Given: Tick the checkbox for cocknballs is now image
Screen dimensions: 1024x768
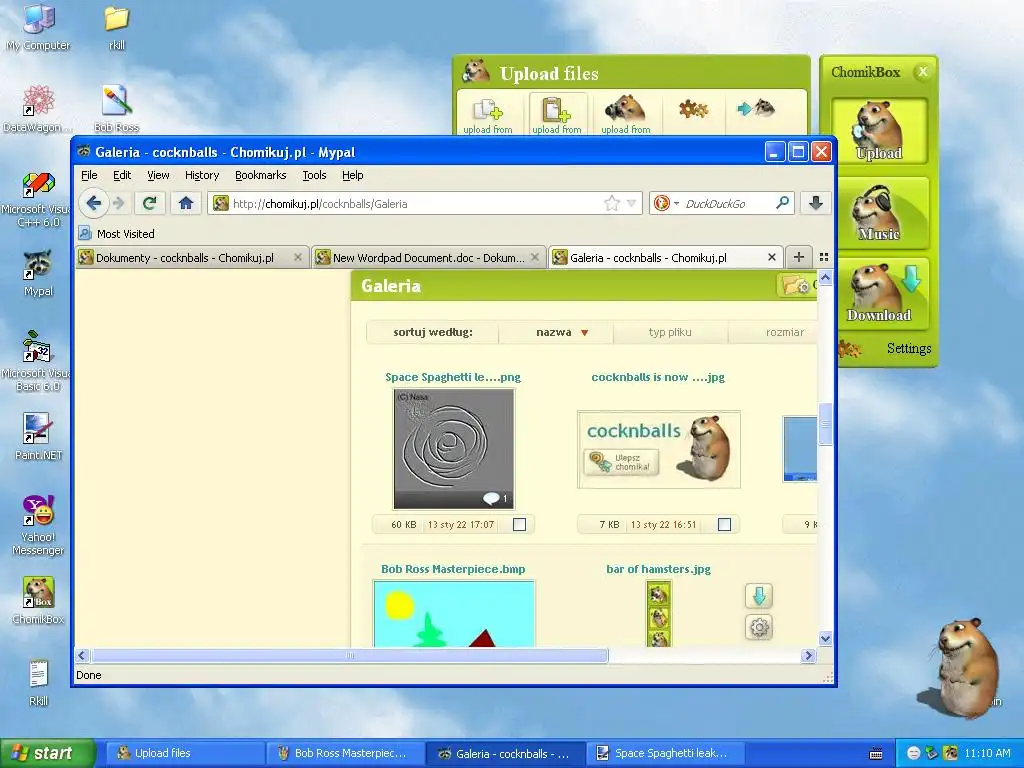Looking at the screenshot, I should tap(724, 524).
